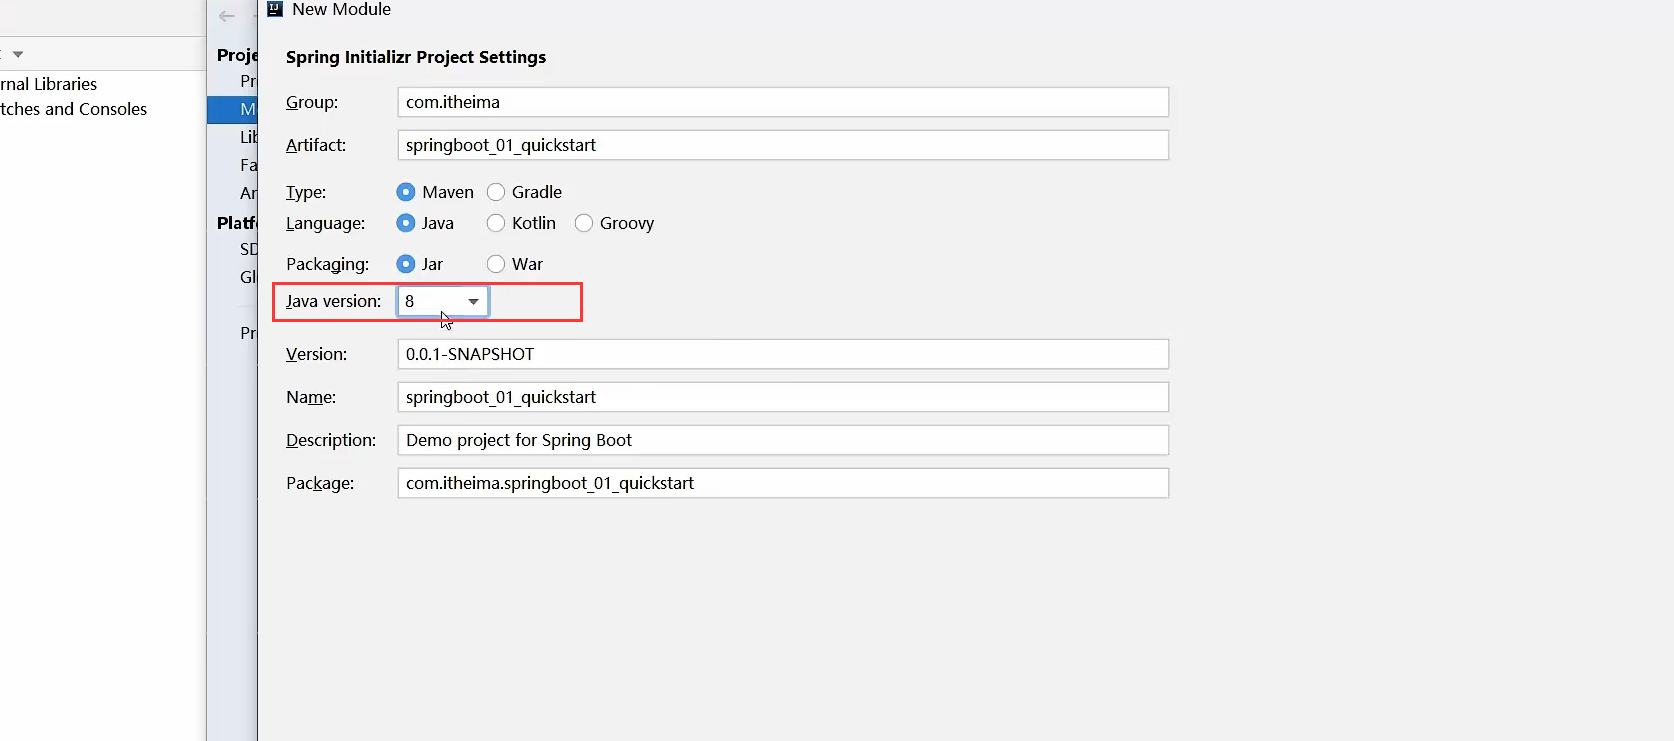
Task: Select the Maven type radio button
Action: (406, 192)
